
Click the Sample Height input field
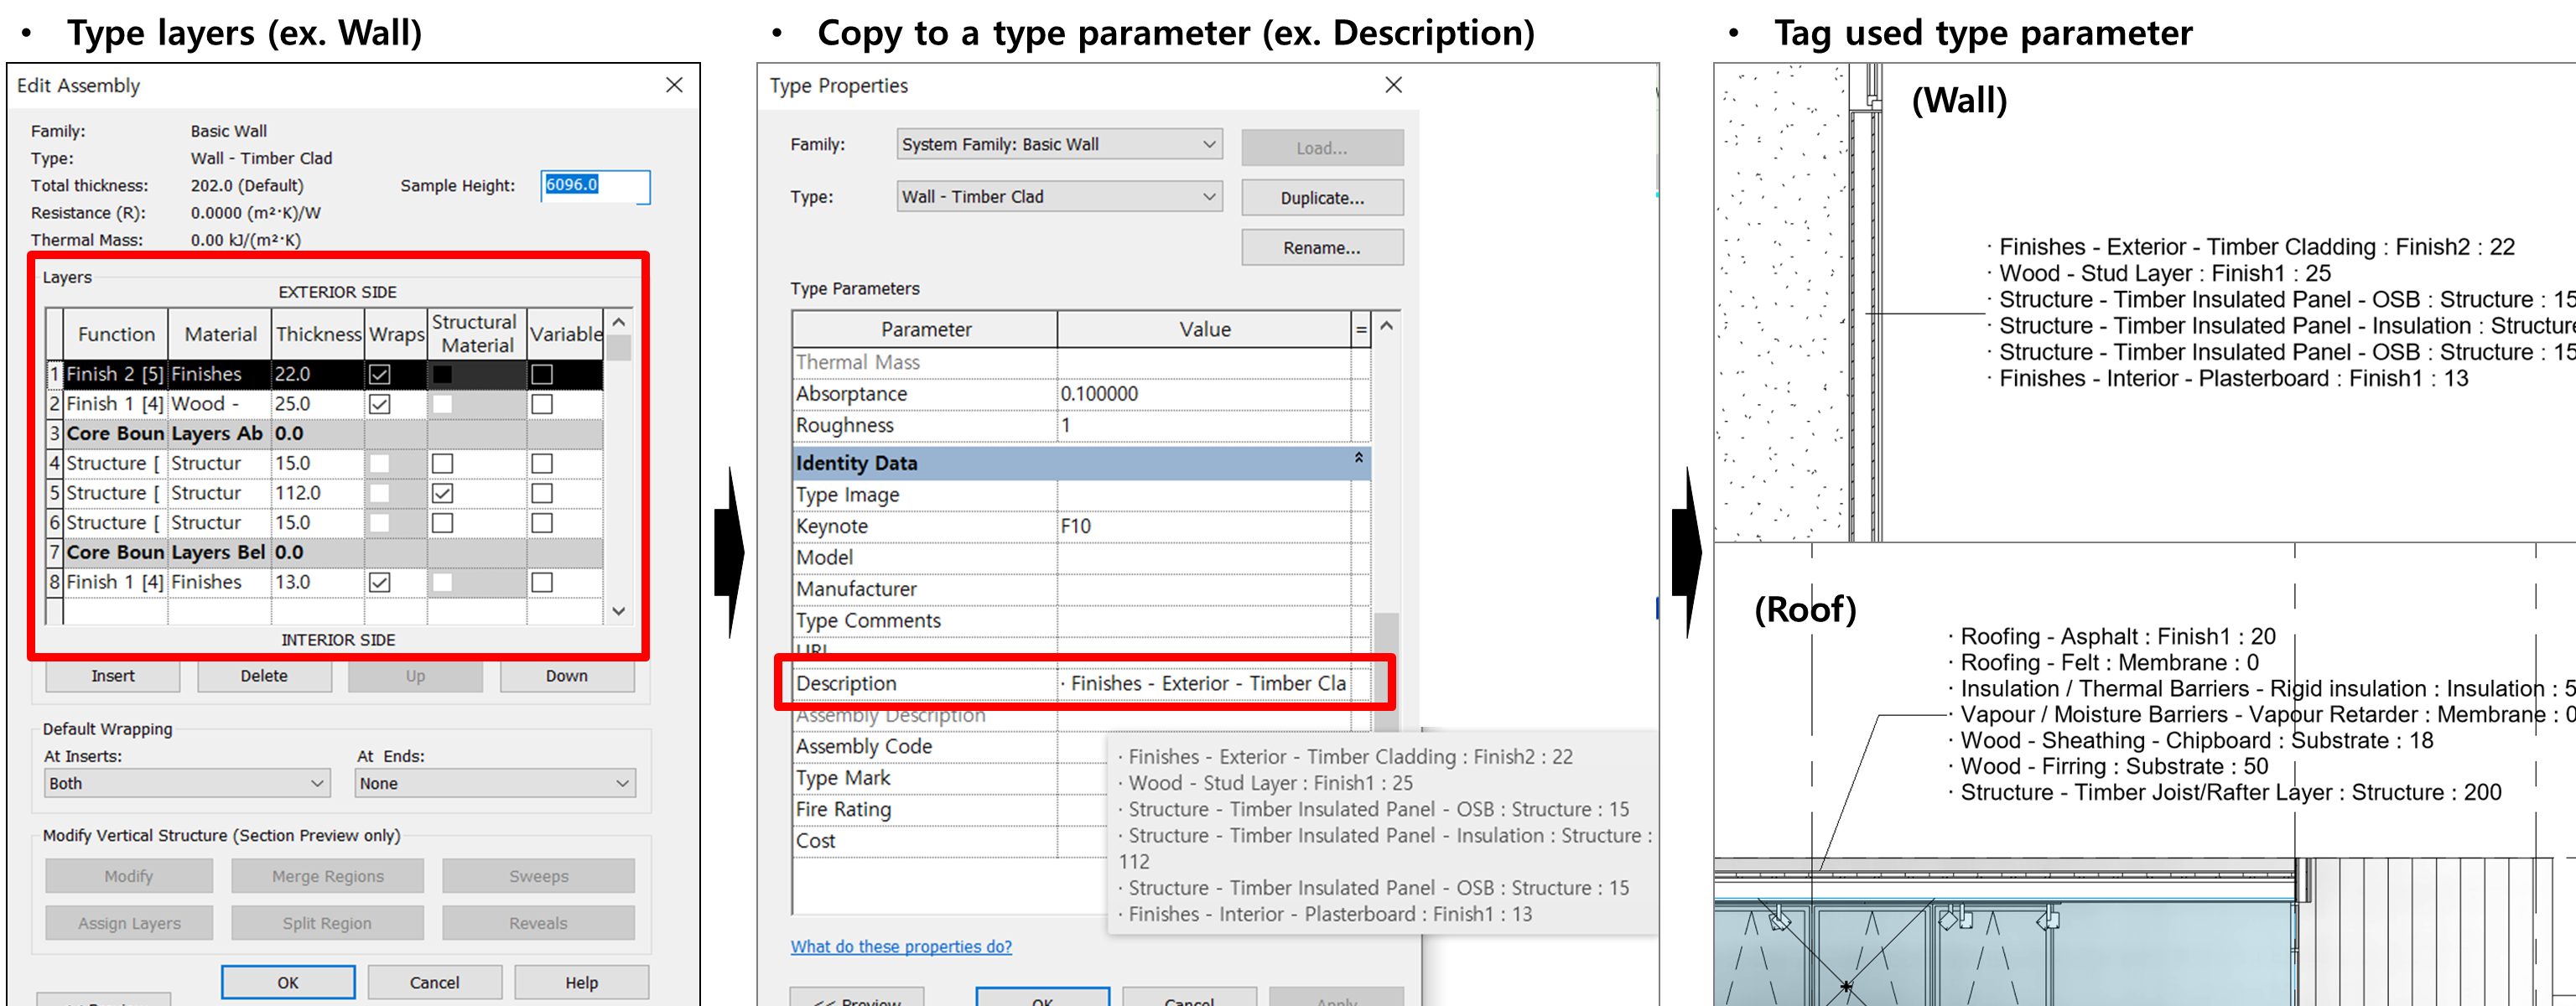pyautogui.click(x=595, y=185)
